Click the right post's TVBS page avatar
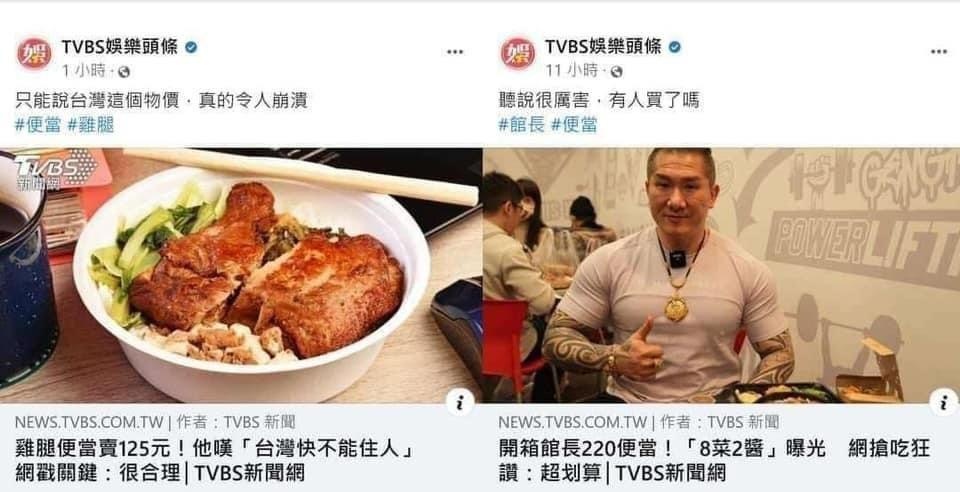Viewport: 960px width, 492px height. point(518,54)
